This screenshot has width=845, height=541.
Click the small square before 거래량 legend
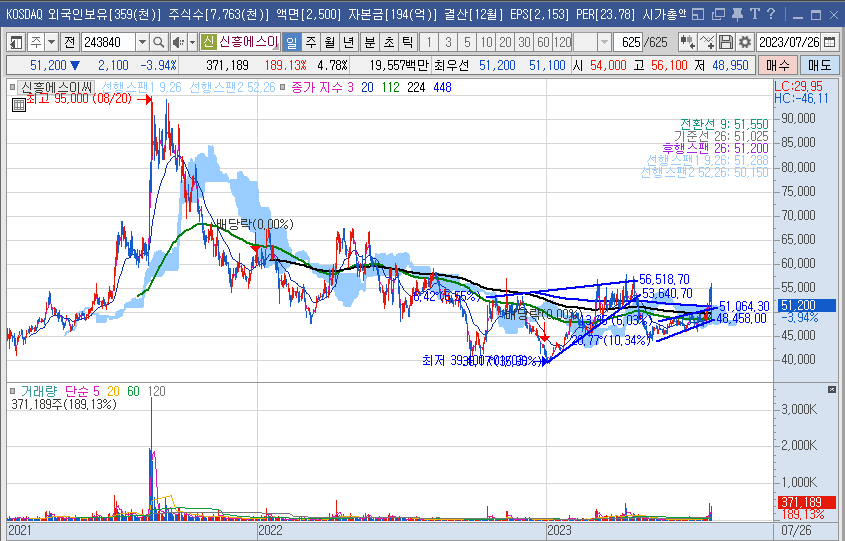click(x=12, y=391)
